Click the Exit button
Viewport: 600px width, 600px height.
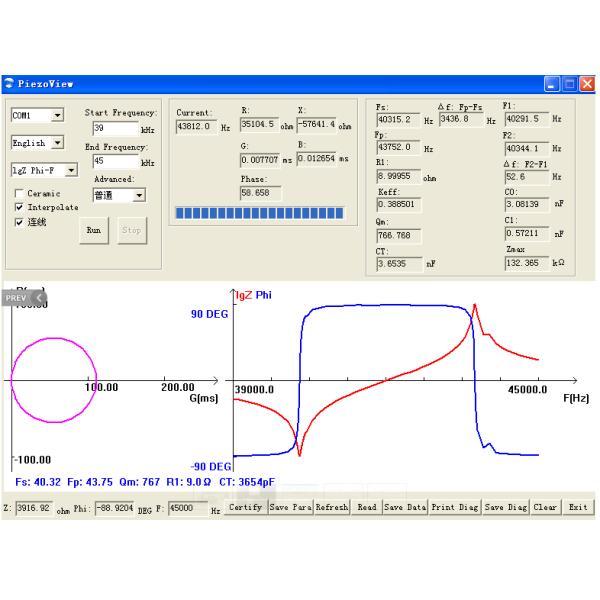click(x=577, y=508)
